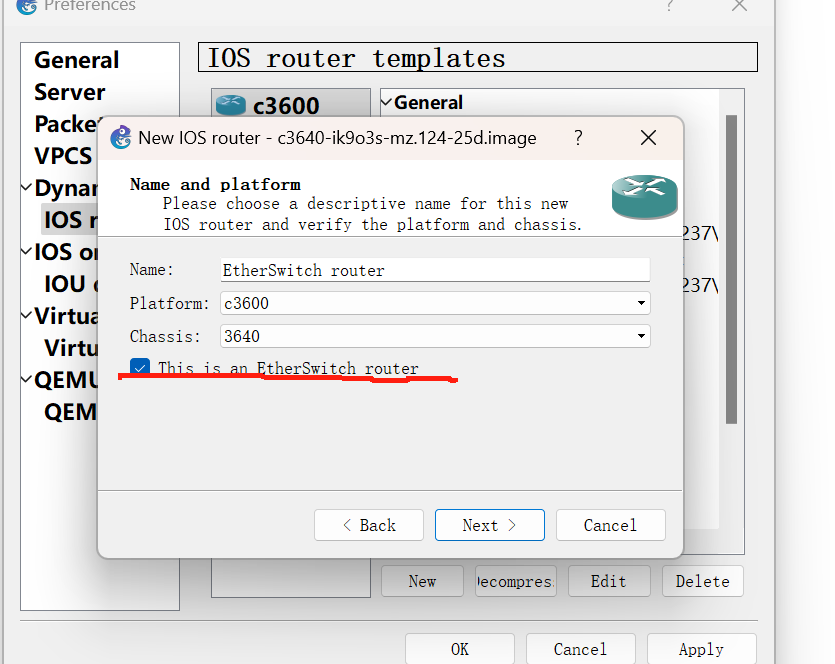
Task: Click the Name field containing EtherSwitch router
Action: (435, 270)
